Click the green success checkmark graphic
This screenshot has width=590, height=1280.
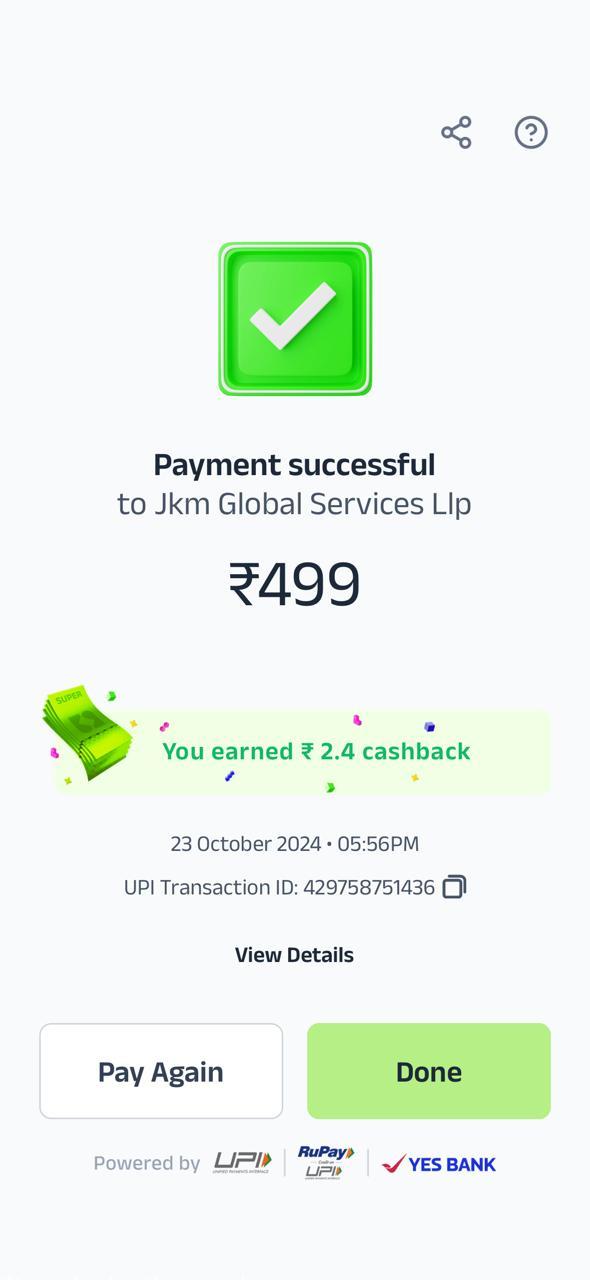[295, 319]
